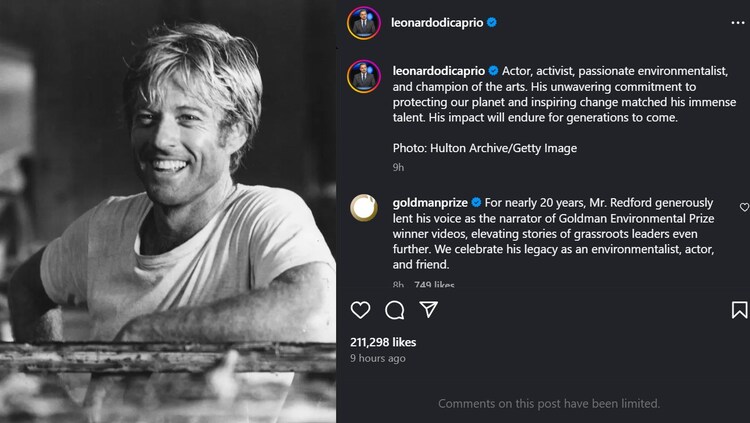Click the '9 hours ago' post timestamp
This screenshot has height=423, width=750.
(x=377, y=358)
